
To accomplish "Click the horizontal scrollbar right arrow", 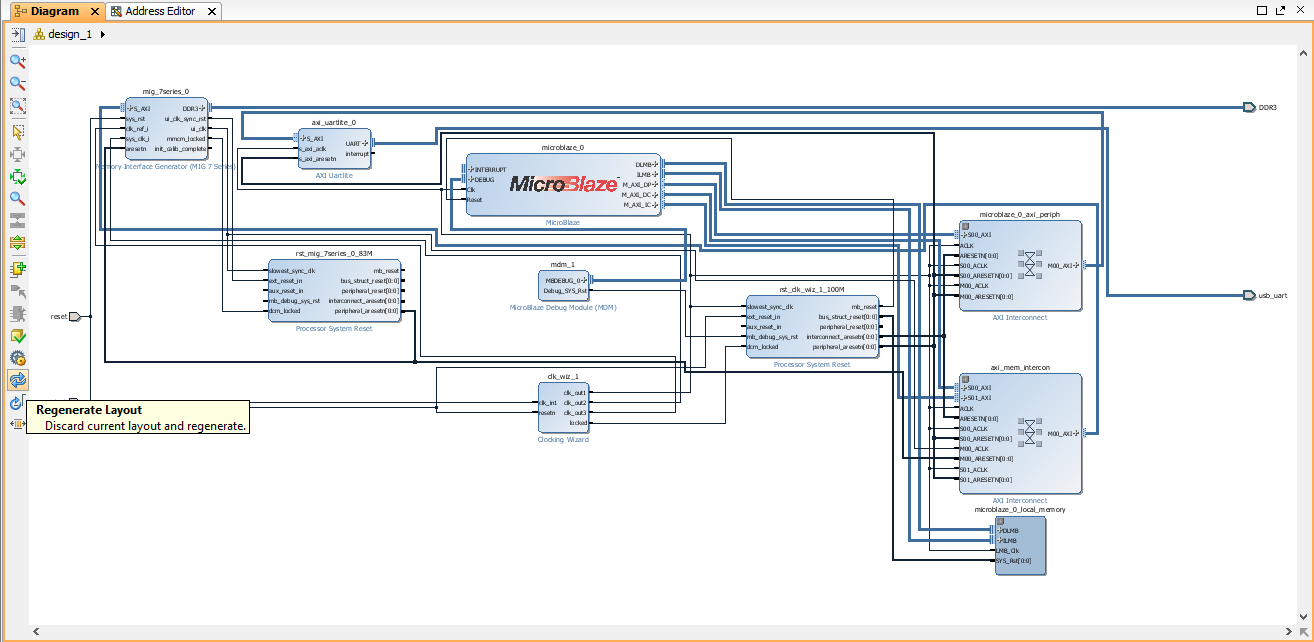I will tap(1289, 632).
